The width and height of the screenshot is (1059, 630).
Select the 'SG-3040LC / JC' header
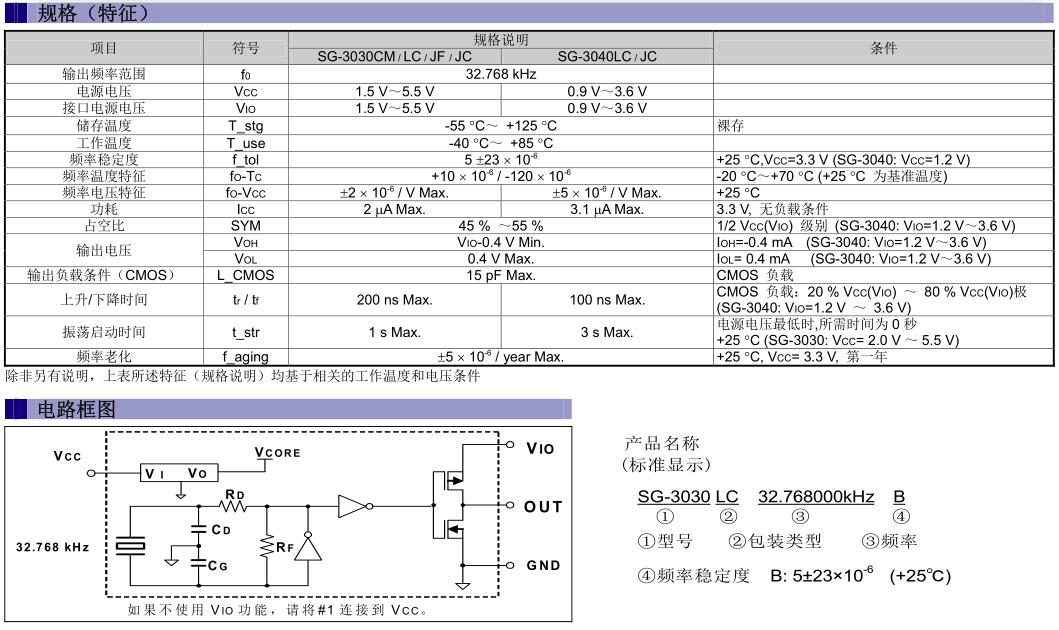607,57
